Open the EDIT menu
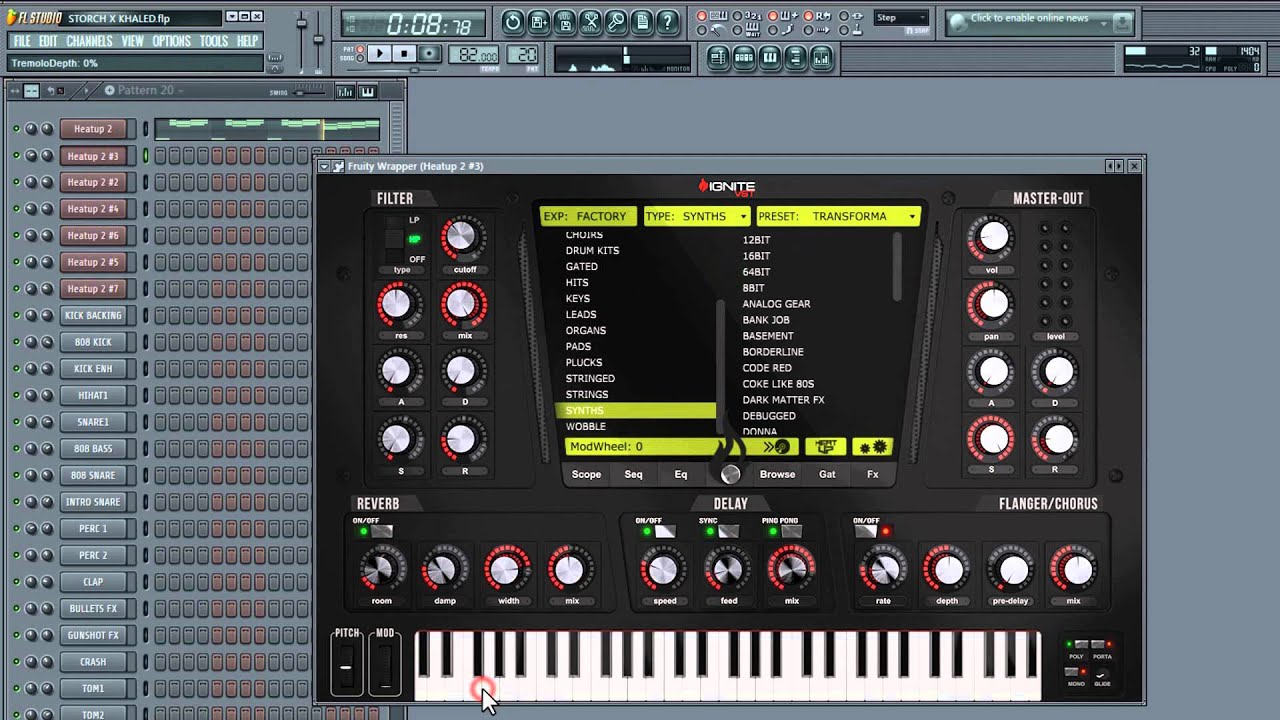This screenshot has height=720, width=1280. pyautogui.click(x=48, y=41)
